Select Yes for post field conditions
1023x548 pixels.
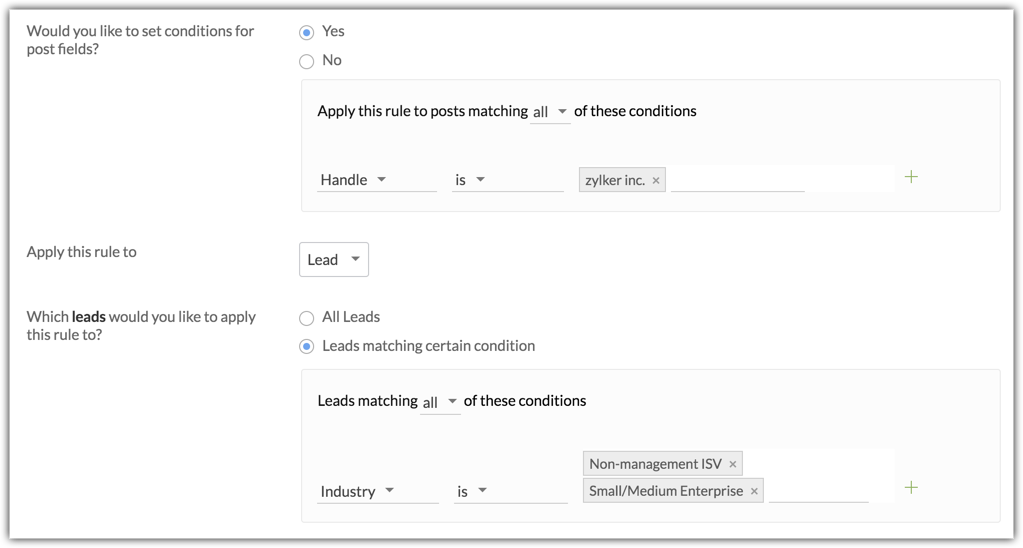tap(307, 33)
